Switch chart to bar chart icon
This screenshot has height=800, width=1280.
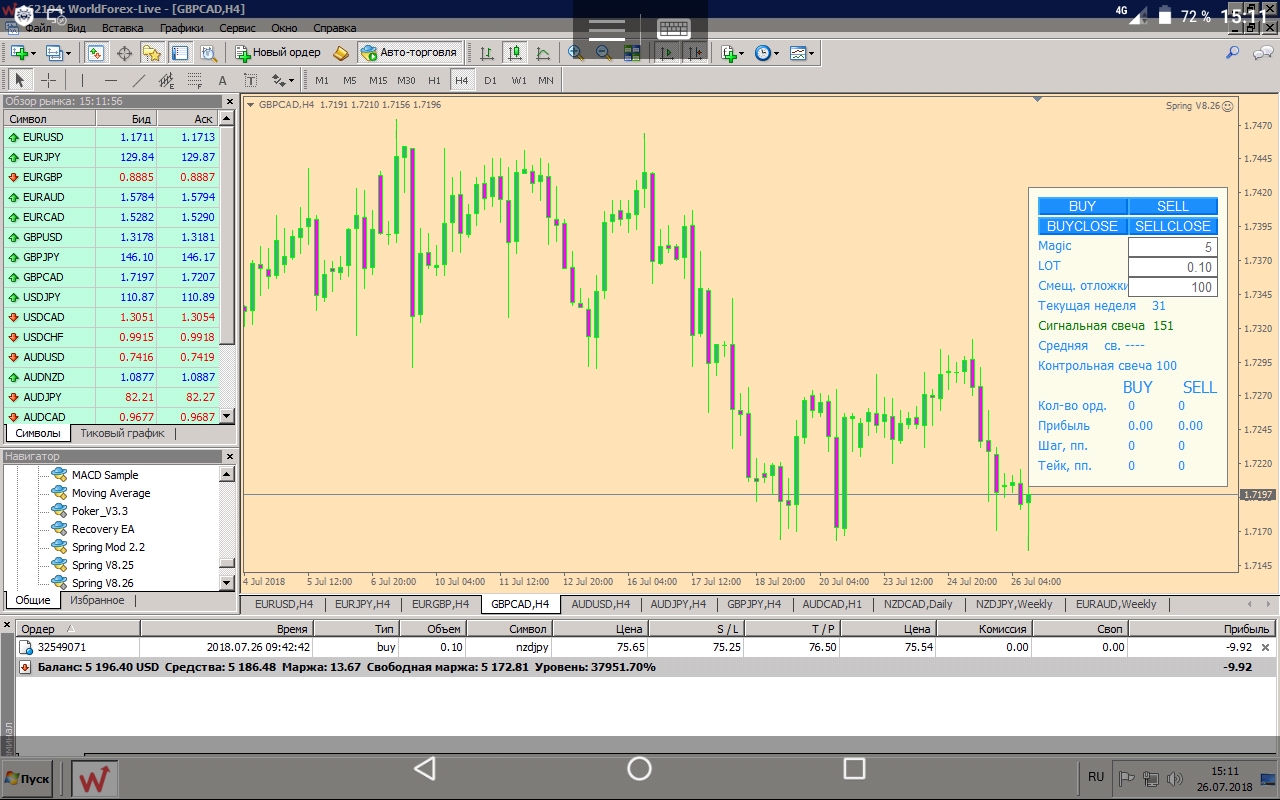pos(487,52)
